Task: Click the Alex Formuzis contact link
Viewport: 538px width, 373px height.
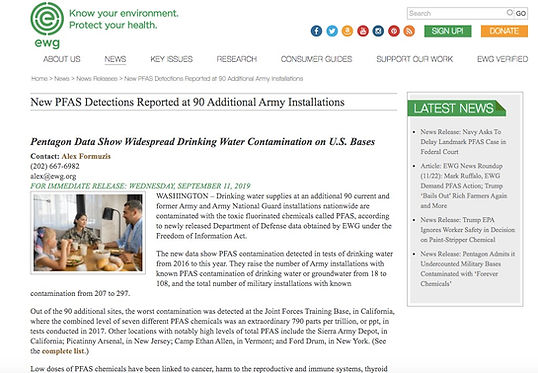Action: point(86,156)
